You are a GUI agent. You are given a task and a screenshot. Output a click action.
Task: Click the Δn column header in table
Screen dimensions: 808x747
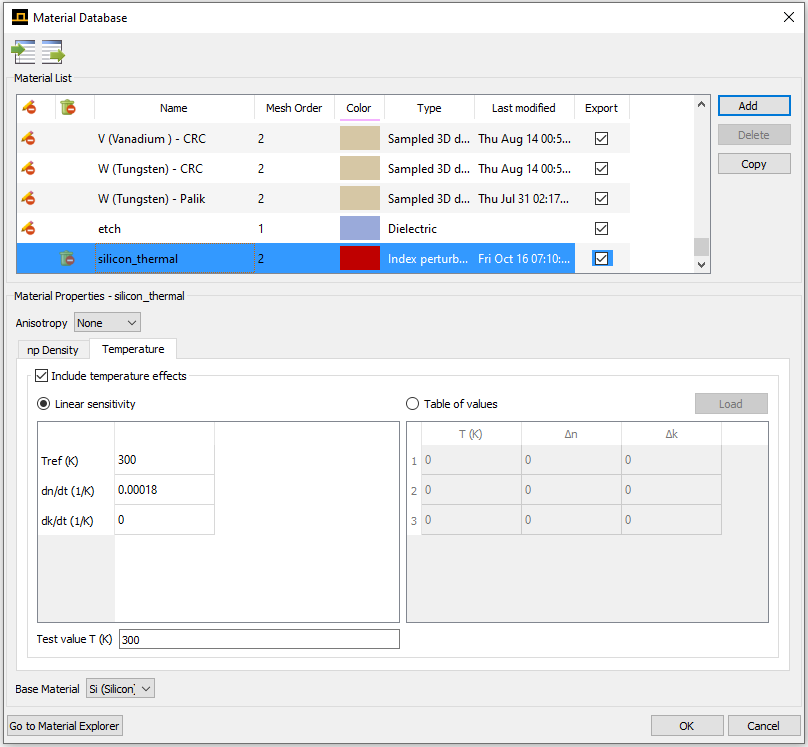pos(571,434)
